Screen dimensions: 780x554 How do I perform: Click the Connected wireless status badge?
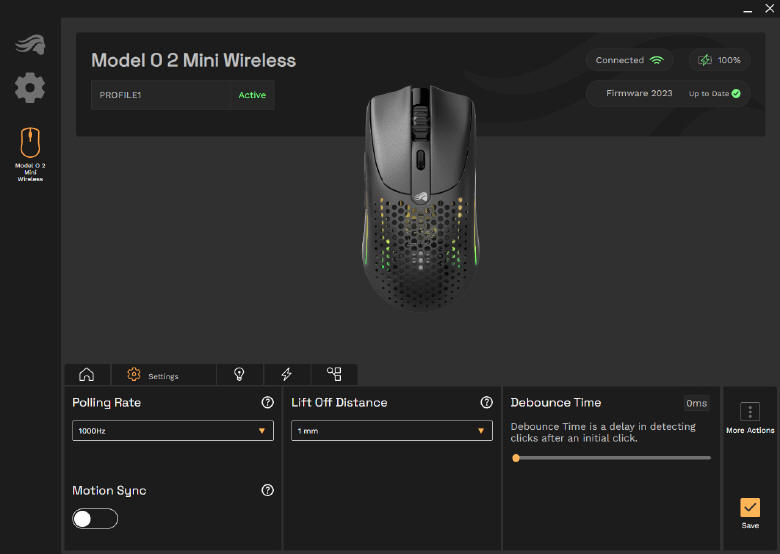tap(629, 60)
